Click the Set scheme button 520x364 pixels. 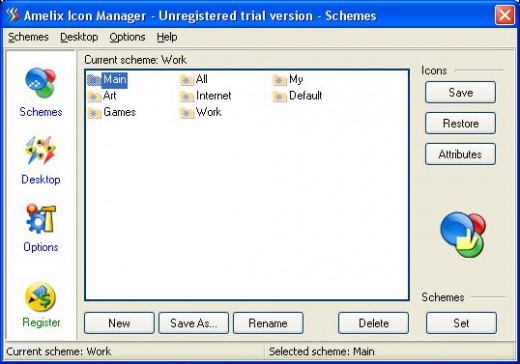pos(461,323)
